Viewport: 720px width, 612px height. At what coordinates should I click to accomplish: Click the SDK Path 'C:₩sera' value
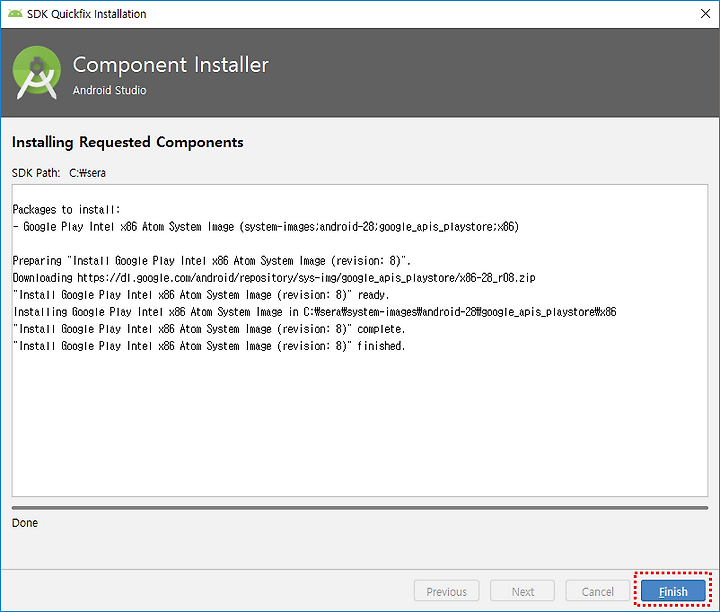(87, 173)
